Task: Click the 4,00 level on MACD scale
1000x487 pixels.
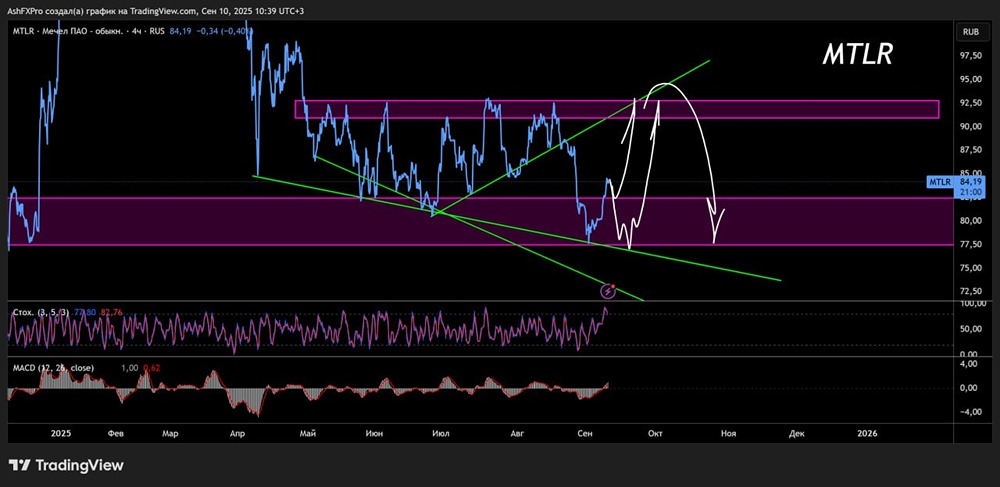Action: click(971, 364)
